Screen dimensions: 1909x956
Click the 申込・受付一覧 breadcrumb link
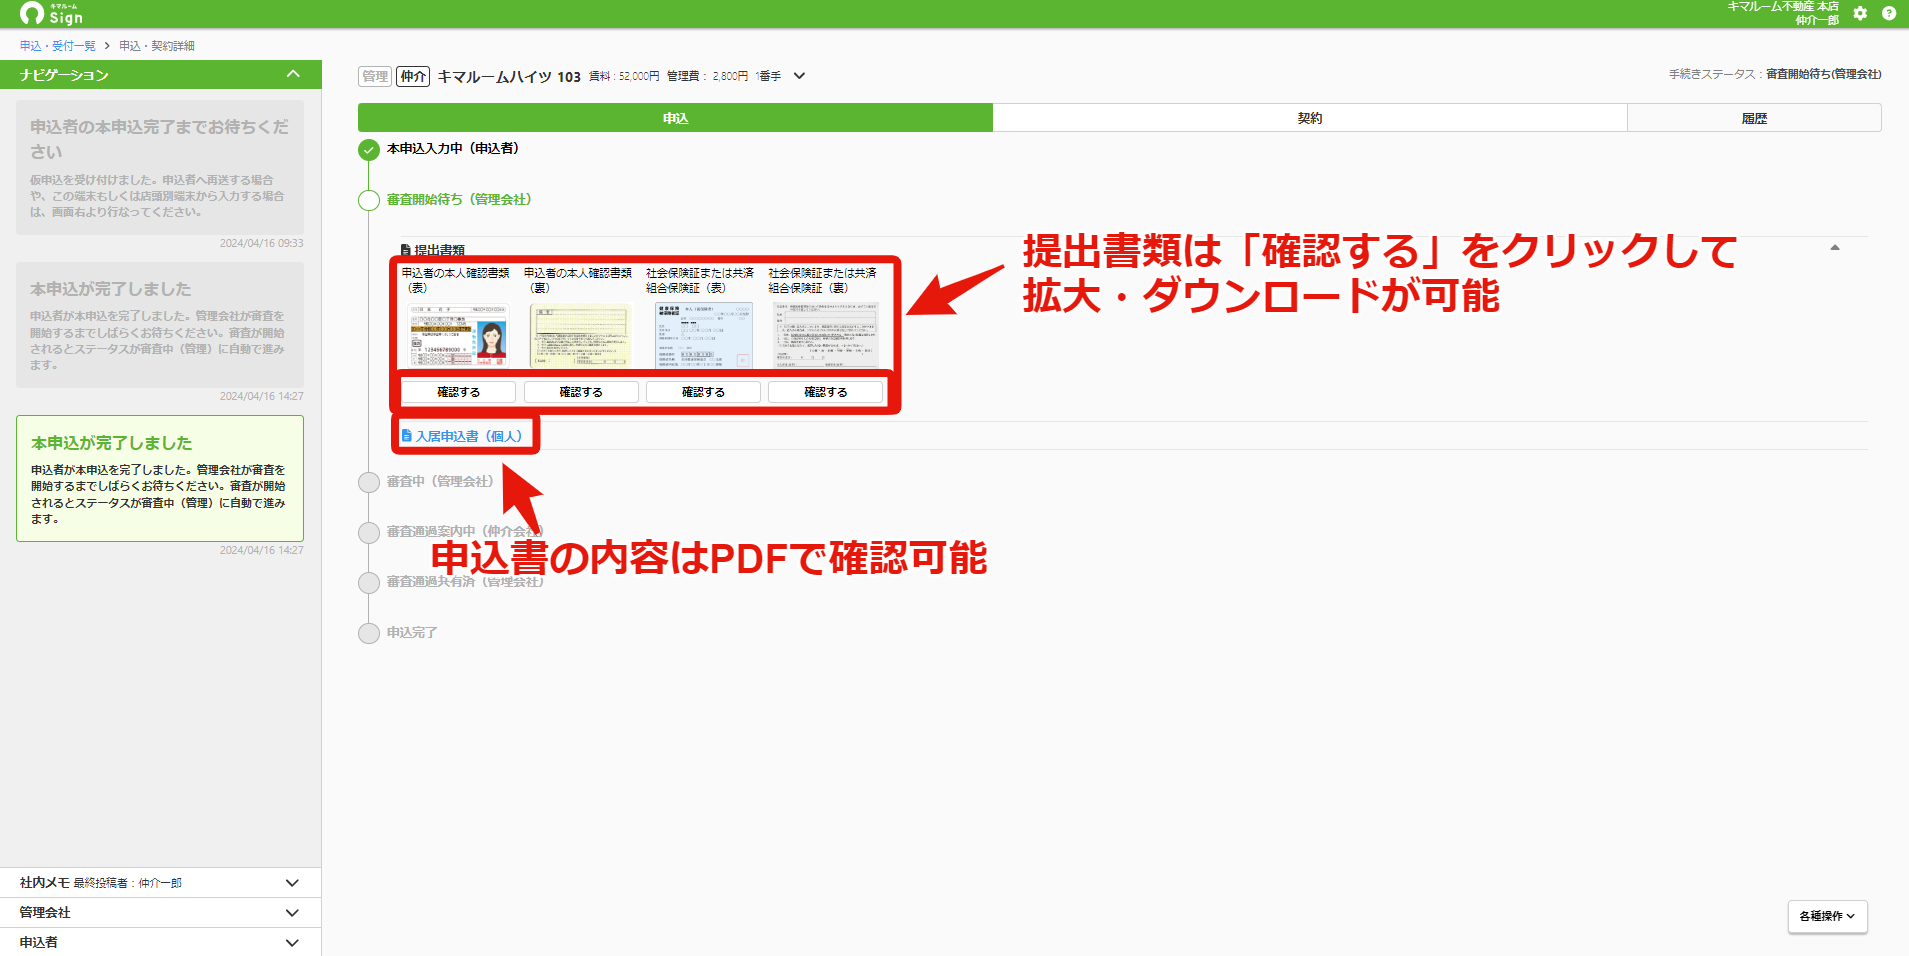pyautogui.click(x=58, y=46)
